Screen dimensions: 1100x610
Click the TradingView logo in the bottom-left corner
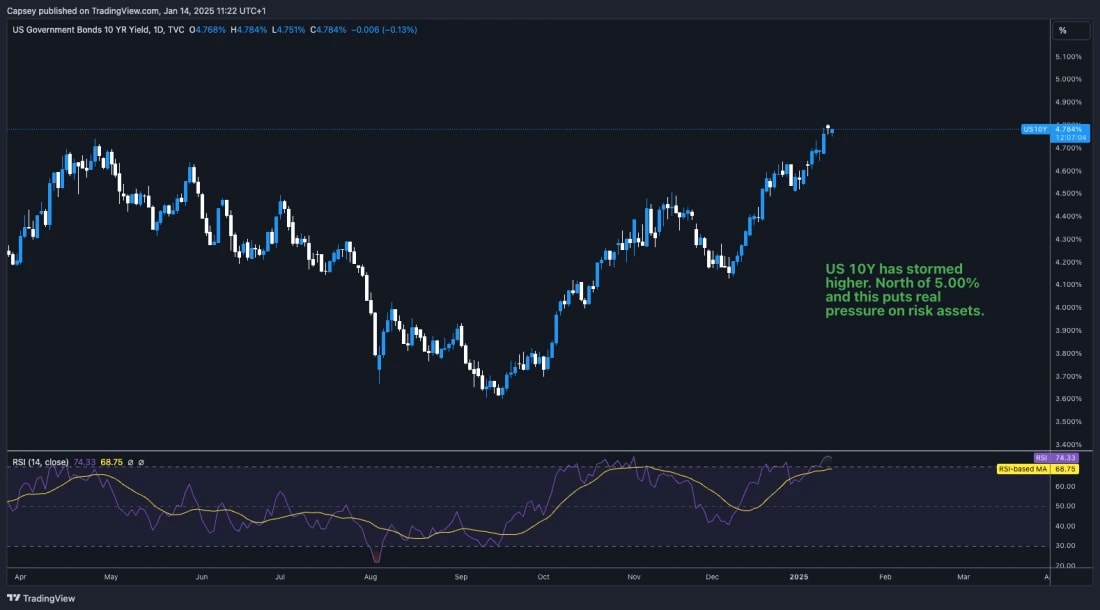click(x=14, y=599)
